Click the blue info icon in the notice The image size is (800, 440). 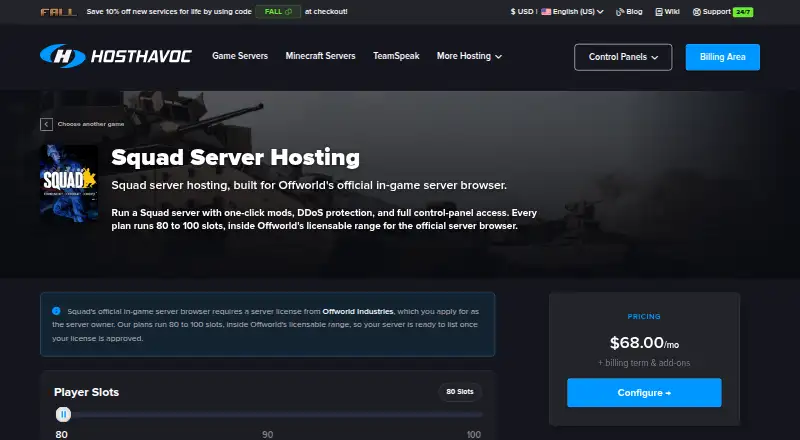coord(56,311)
